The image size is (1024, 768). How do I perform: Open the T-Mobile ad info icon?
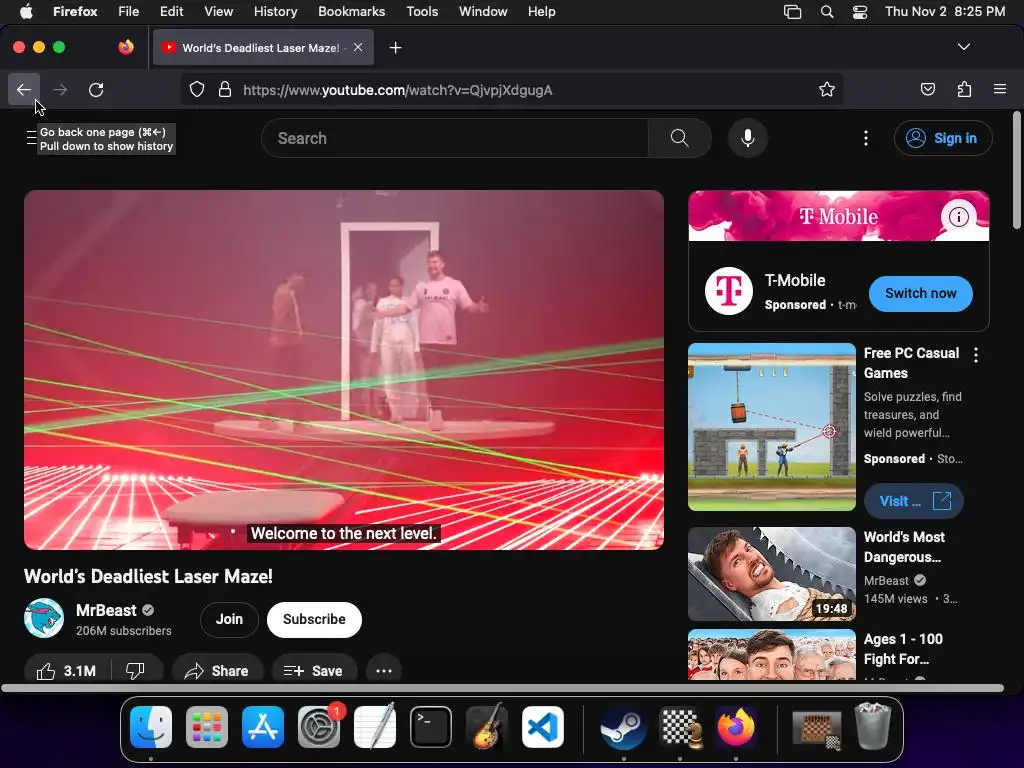click(959, 217)
